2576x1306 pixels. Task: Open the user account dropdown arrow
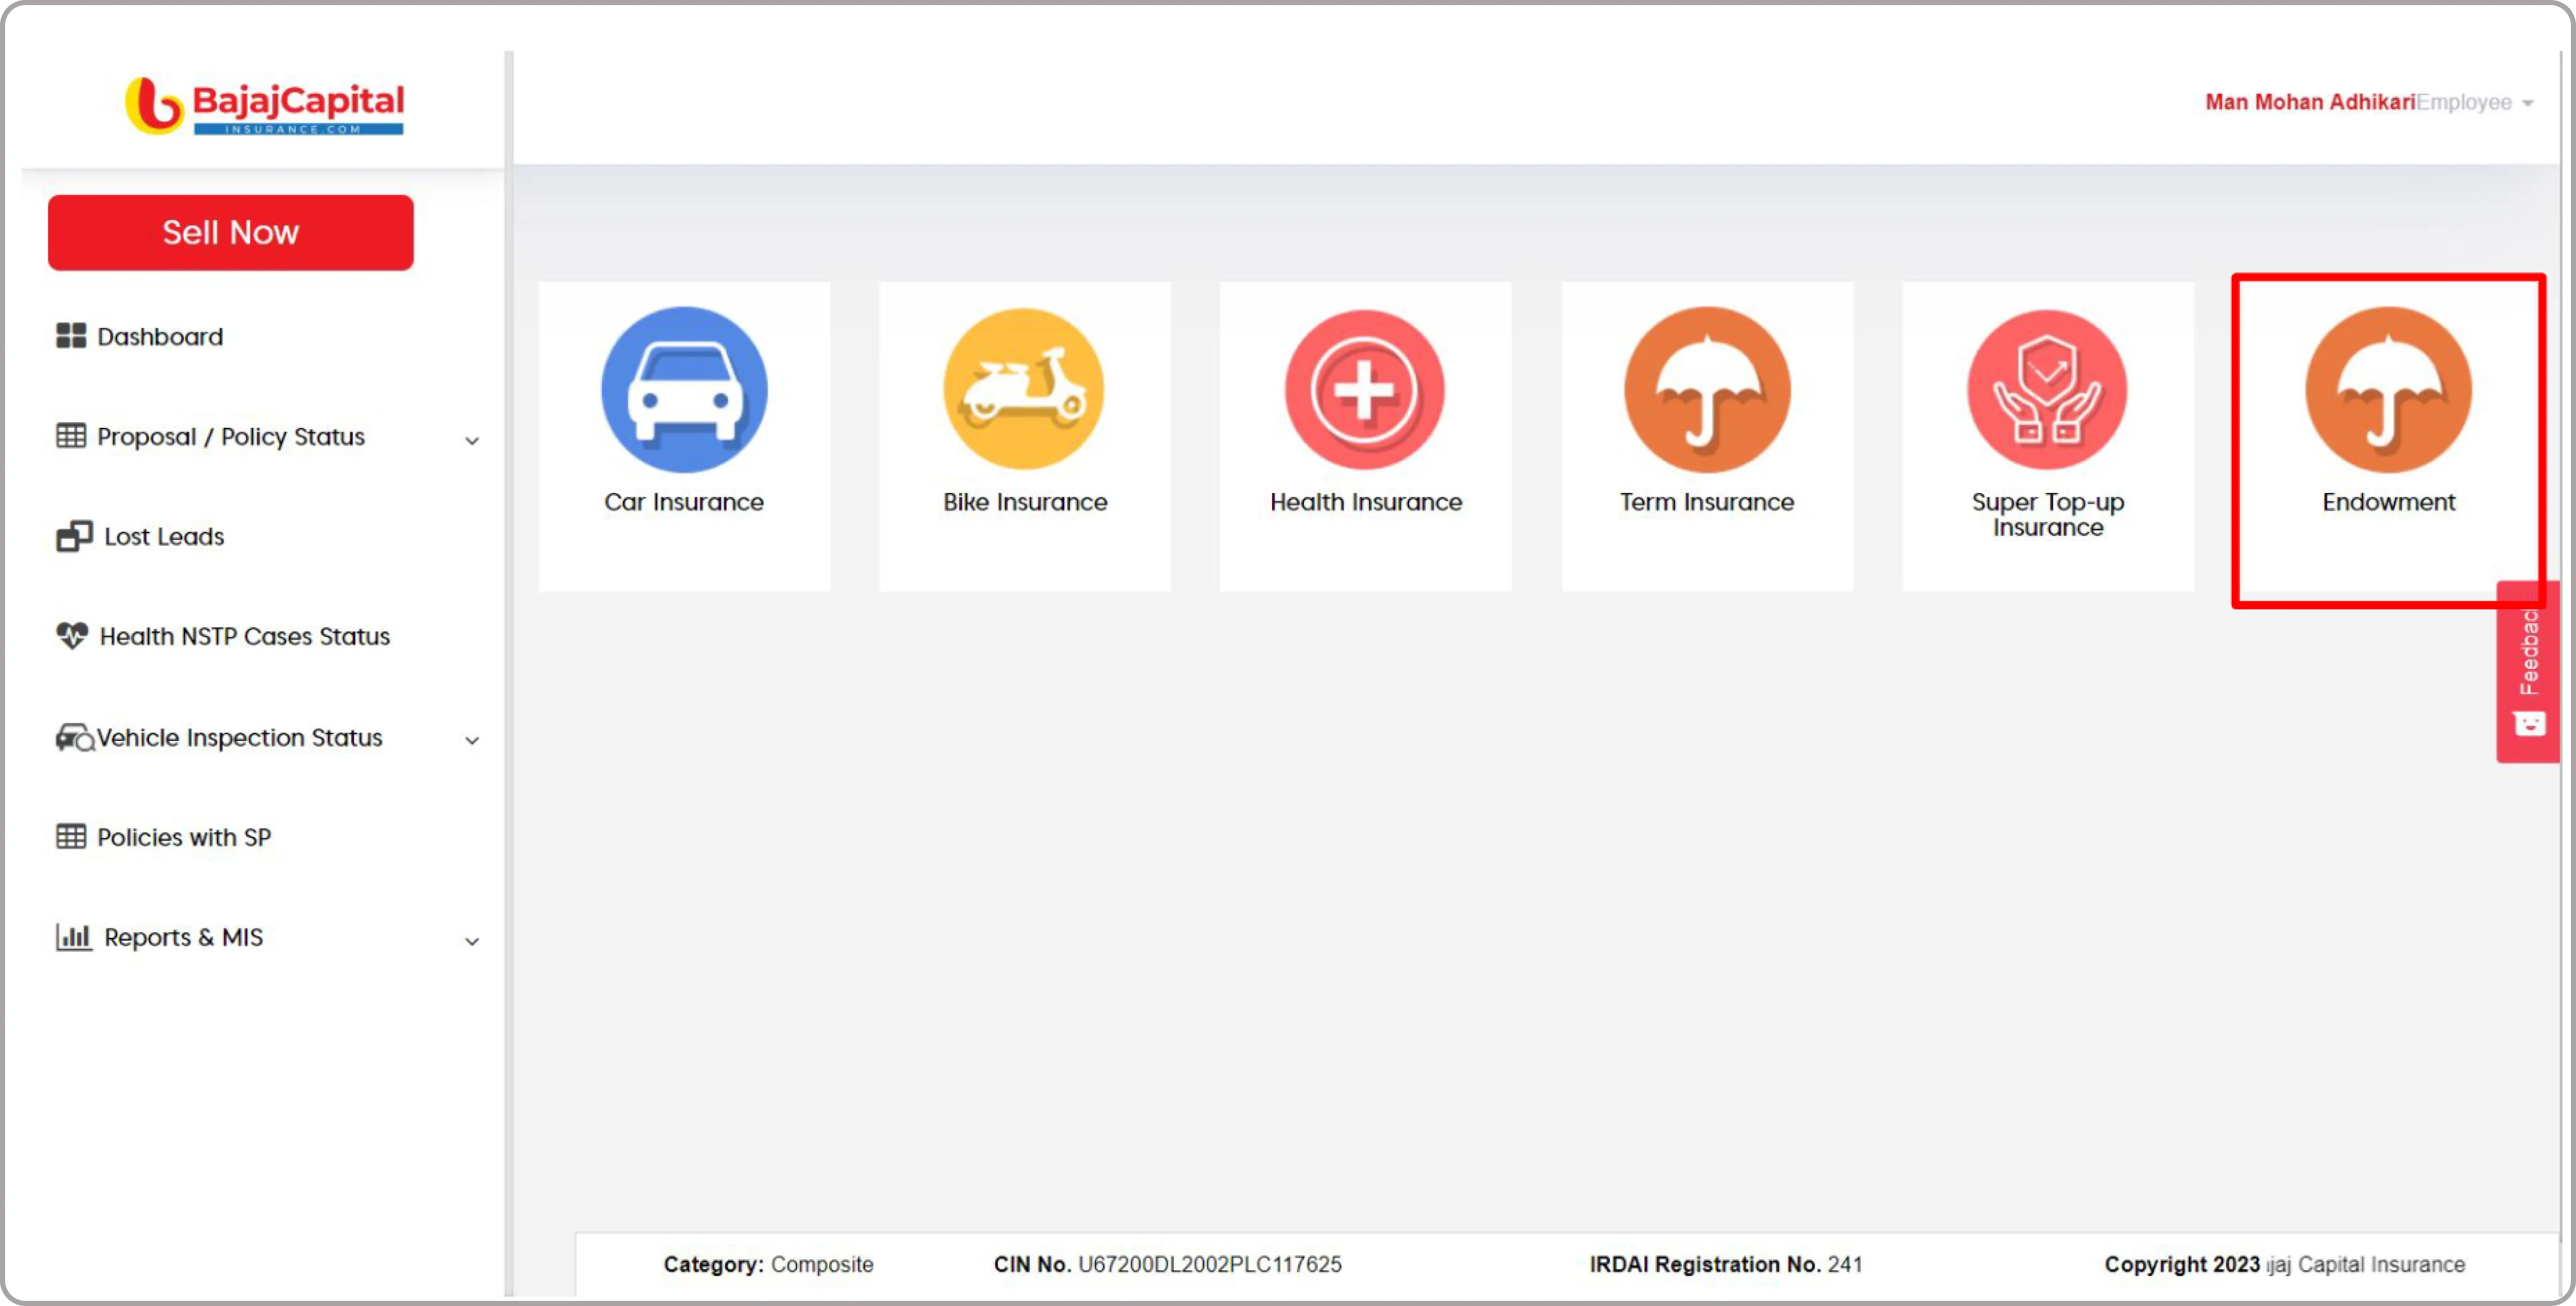coord(2528,103)
